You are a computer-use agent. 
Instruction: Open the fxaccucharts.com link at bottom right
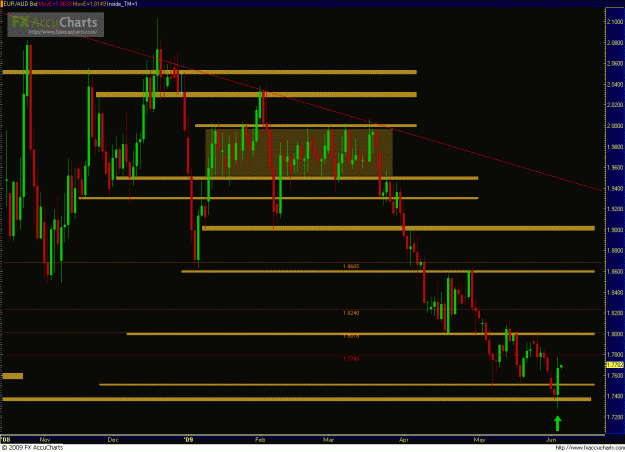point(589,448)
